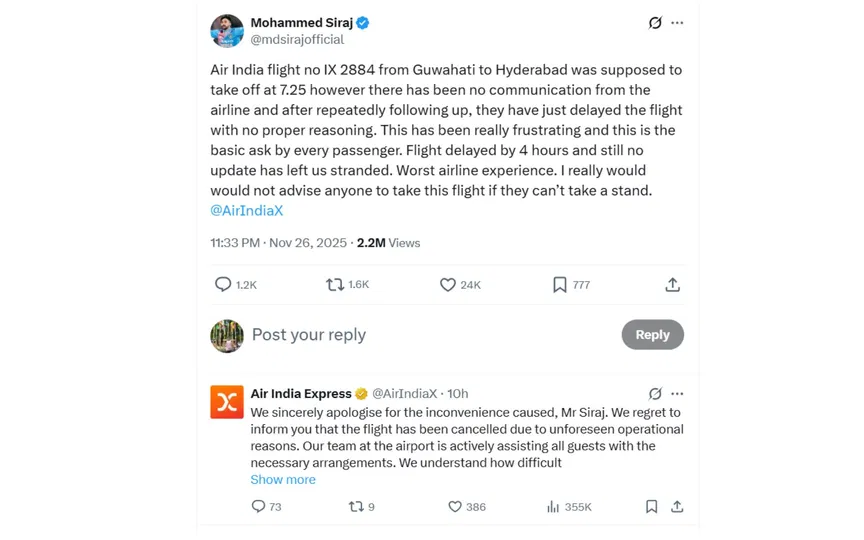Retweet Mohammed Siraj's post

[x=335, y=285]
